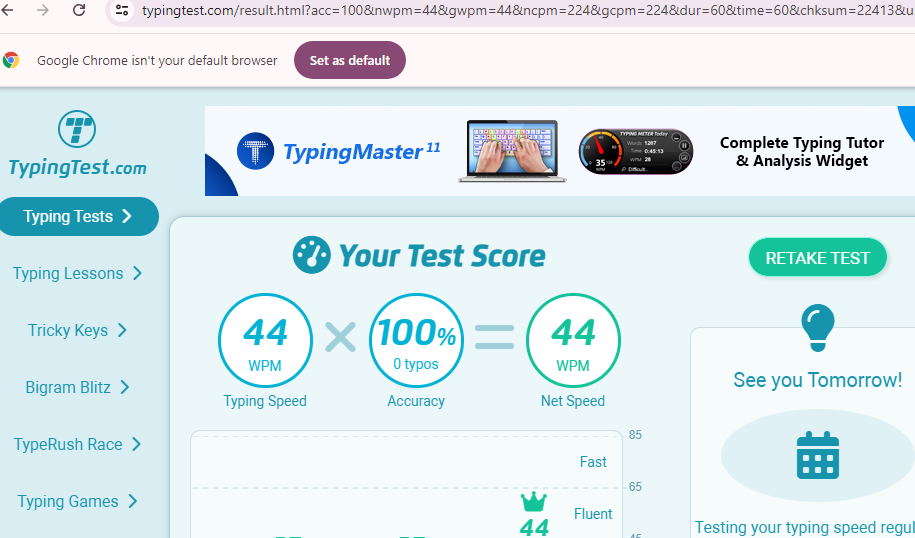Click the RETAKE TEST button

click(x=818, y=257)
